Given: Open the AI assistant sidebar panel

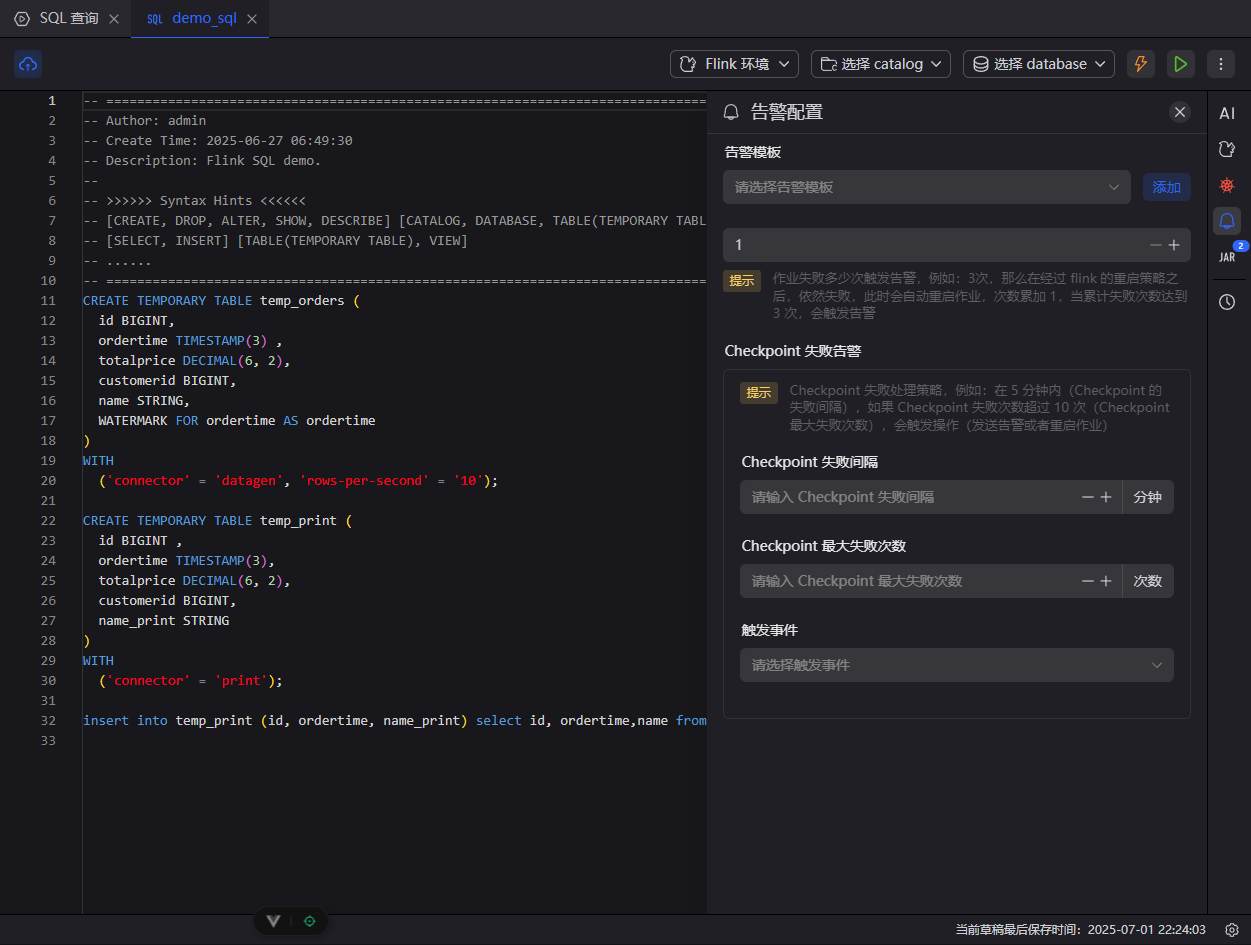Looking at the screenshot, I should [x=1227, y=113].
